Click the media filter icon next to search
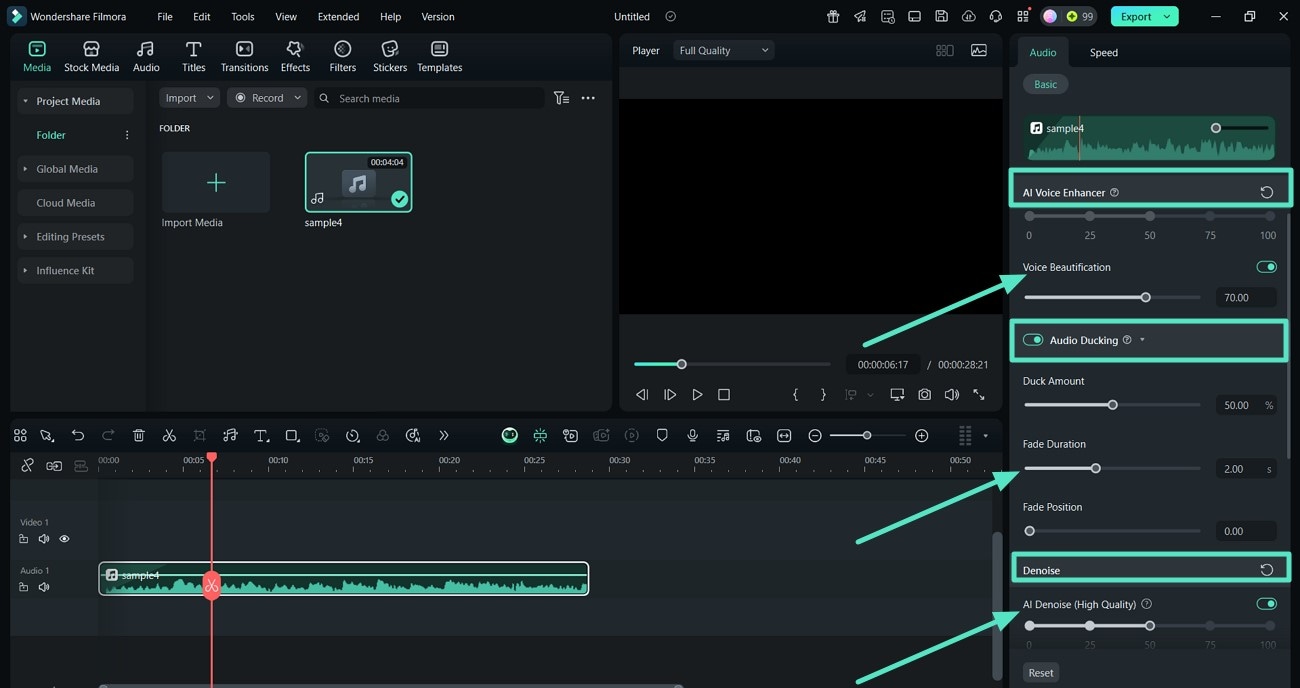 point(561,98)
